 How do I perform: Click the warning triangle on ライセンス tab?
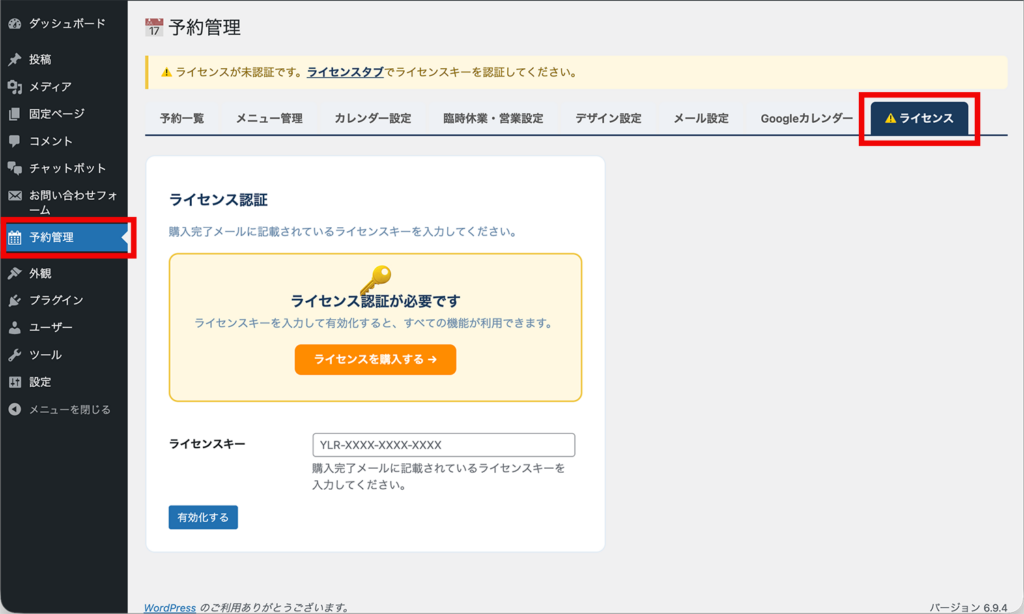(x=890, y=116)
